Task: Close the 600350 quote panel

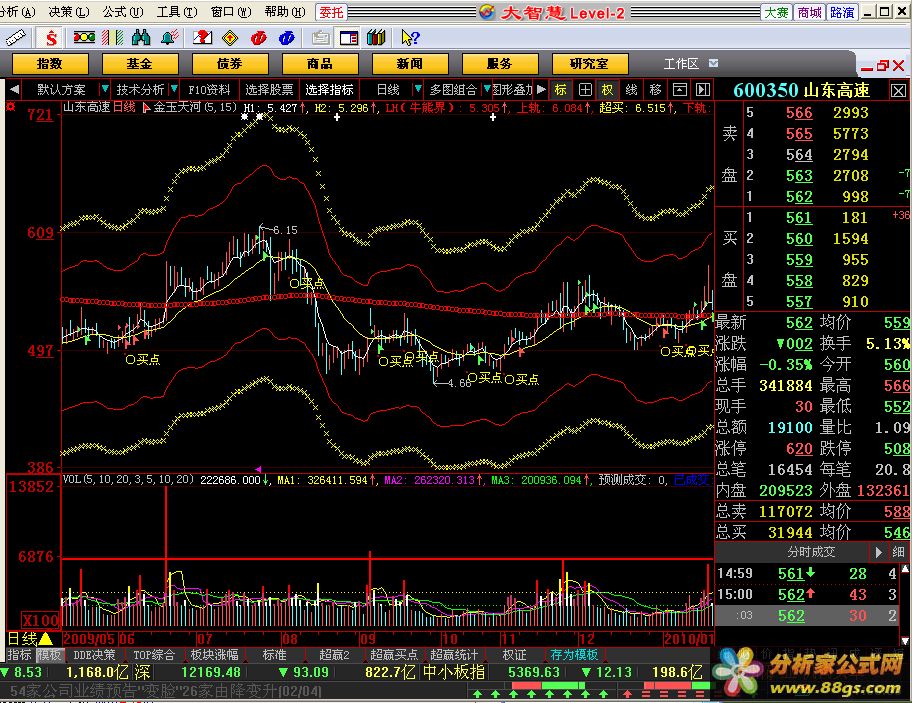Action: pos(899,91)
